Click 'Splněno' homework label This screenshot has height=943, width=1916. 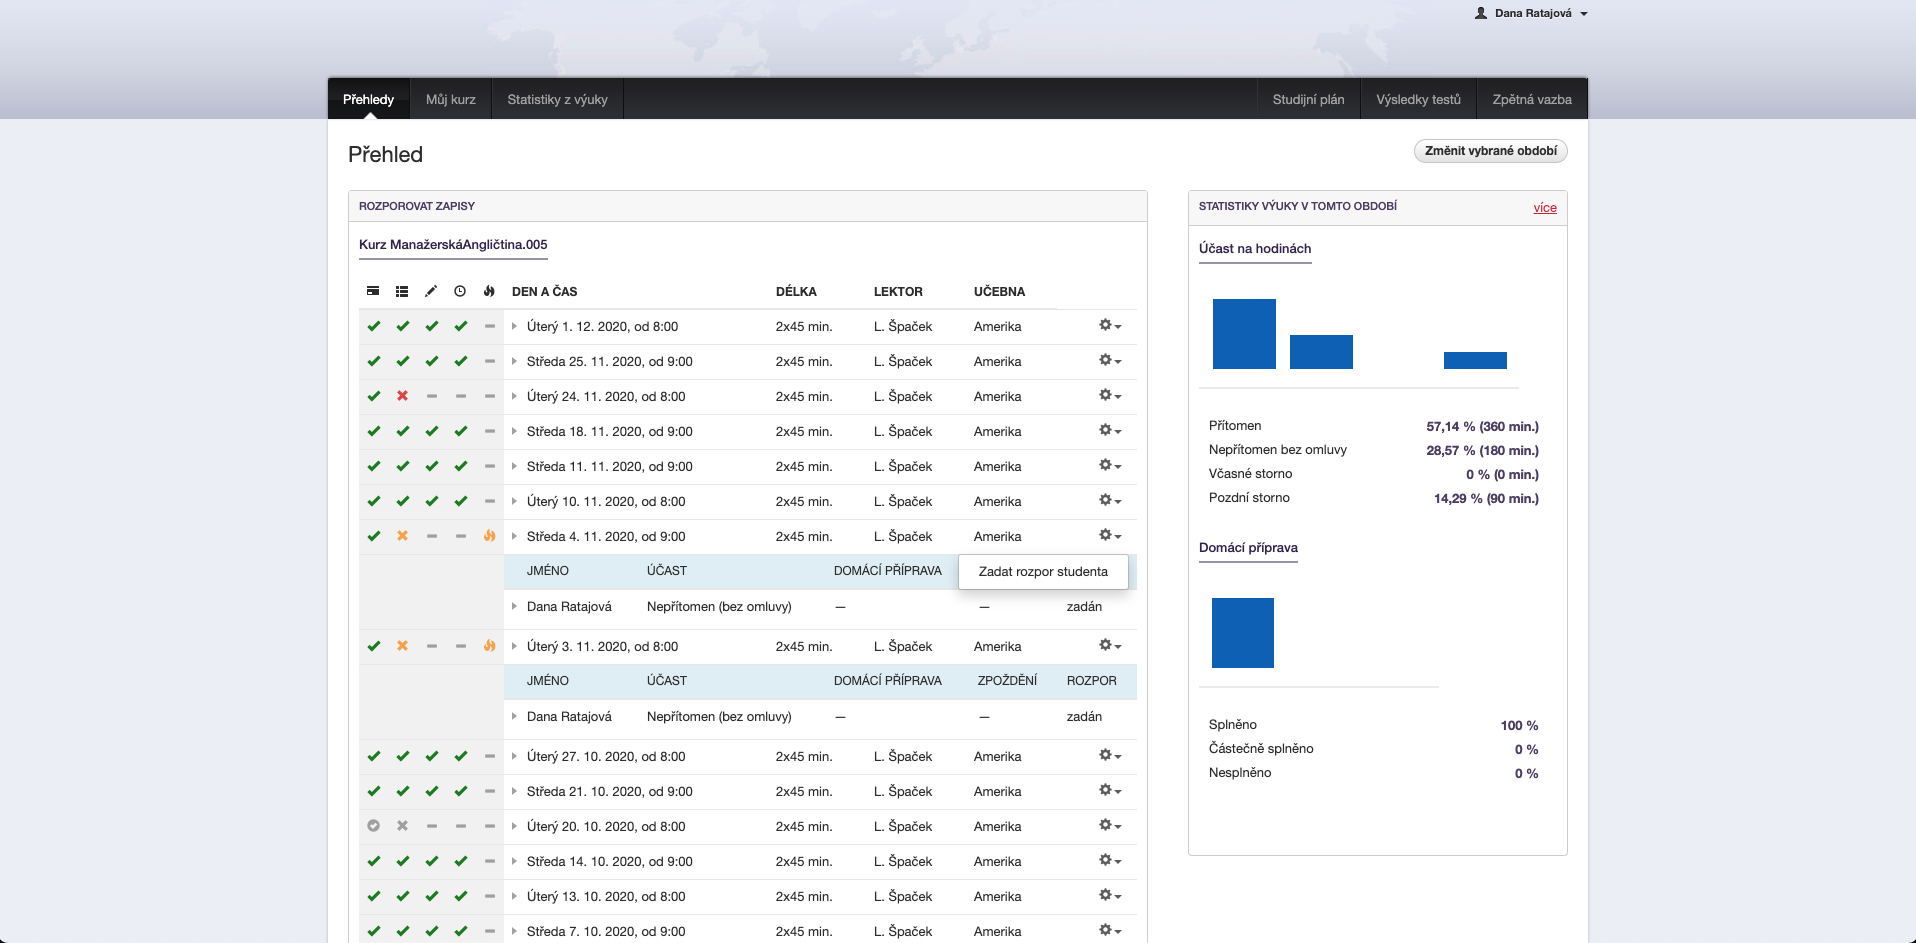tap(1232, 725)
